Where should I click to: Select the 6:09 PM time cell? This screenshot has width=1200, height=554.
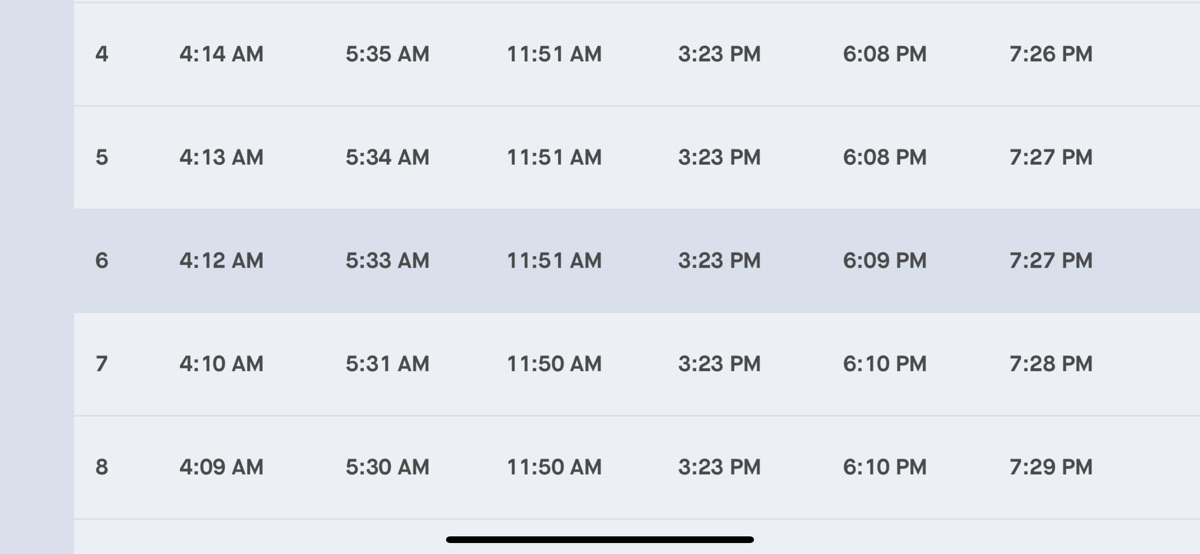[x=884, y=261]
